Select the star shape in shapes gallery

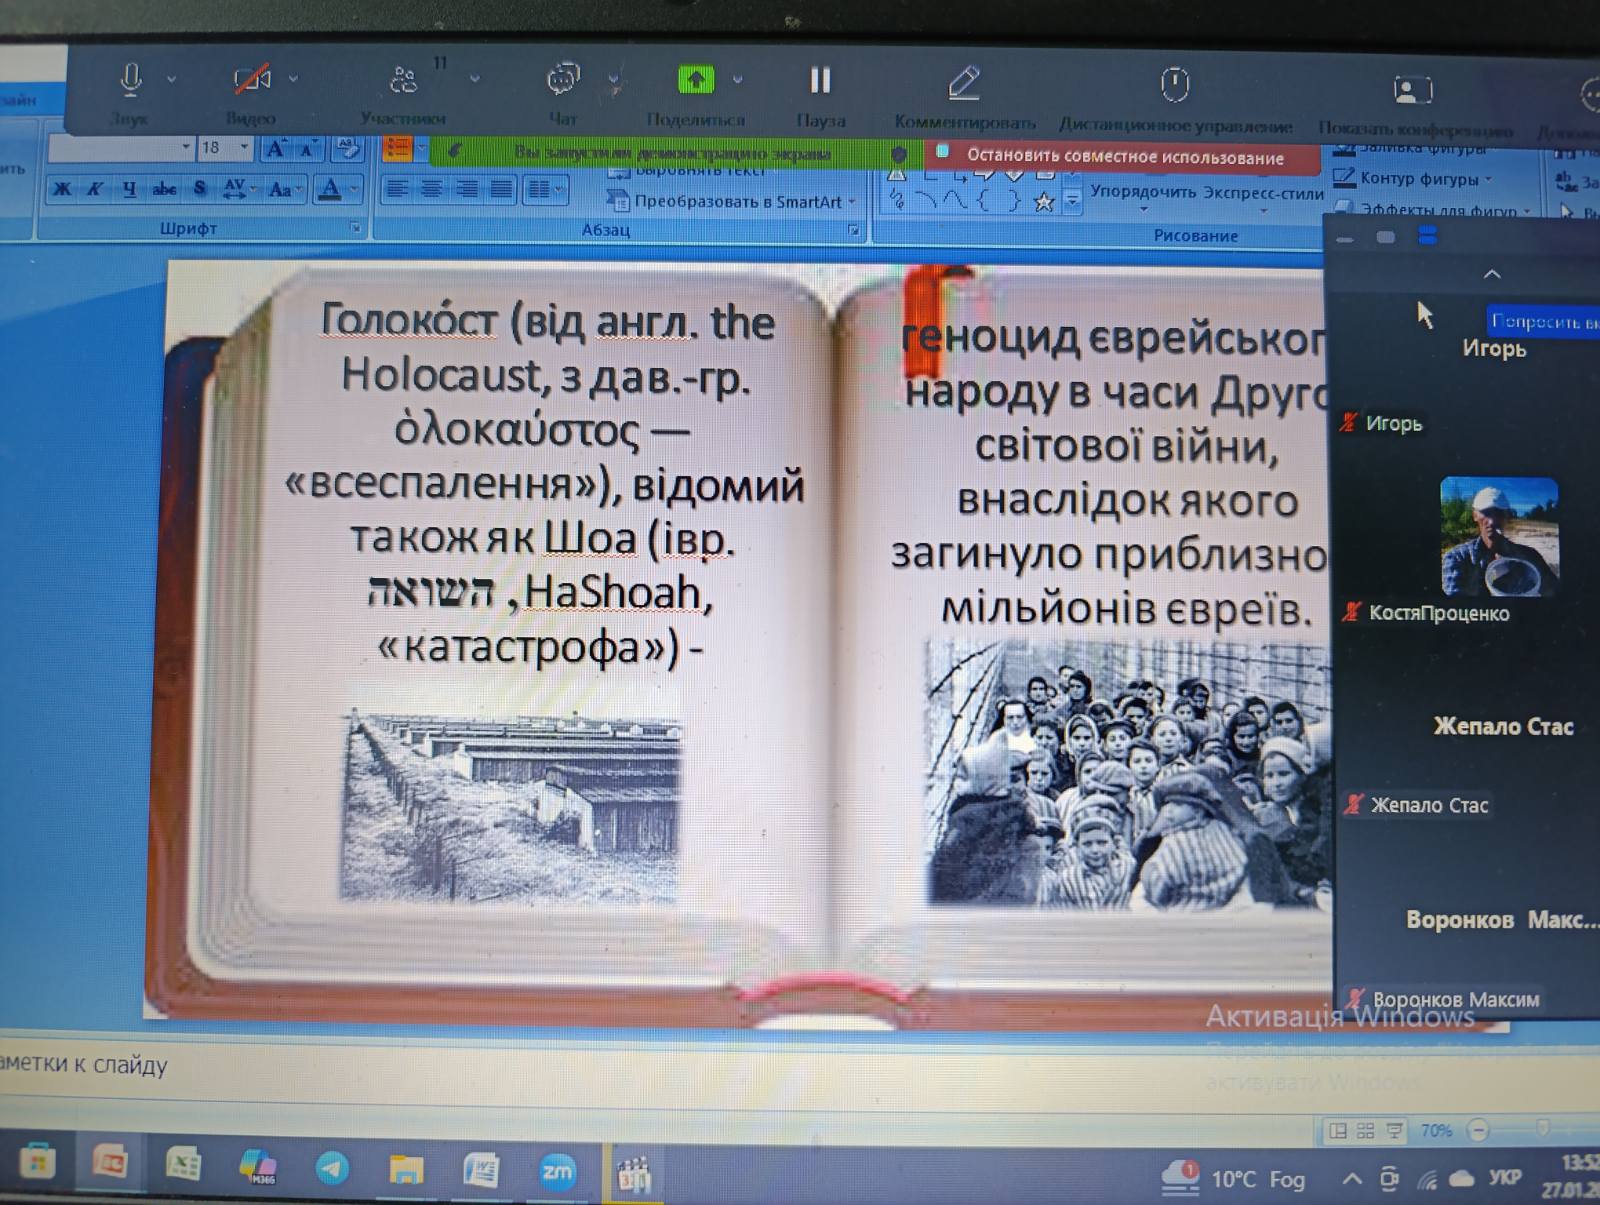(x=1044, y=202)
